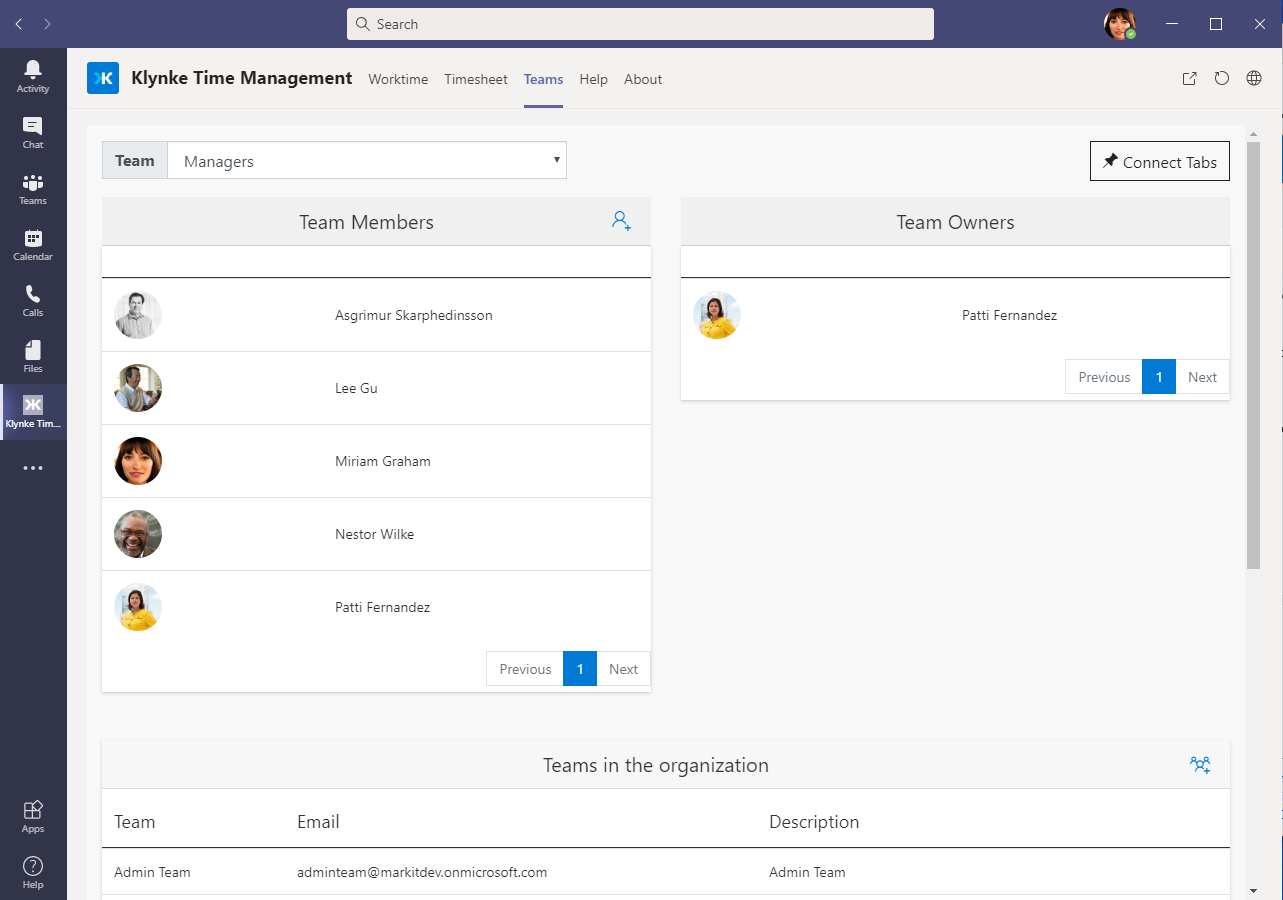The height and width of the screenshot is (900, 1283).
Task: Click adminteam@markitdev.onmicrosoft.com email
Action: coord(422,872)
